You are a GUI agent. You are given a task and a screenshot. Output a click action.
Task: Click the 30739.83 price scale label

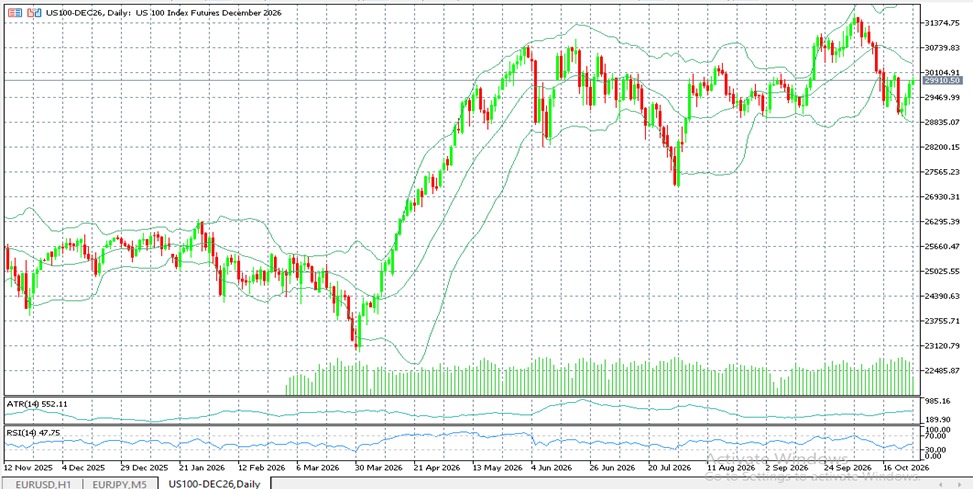[x=942, y=48]
